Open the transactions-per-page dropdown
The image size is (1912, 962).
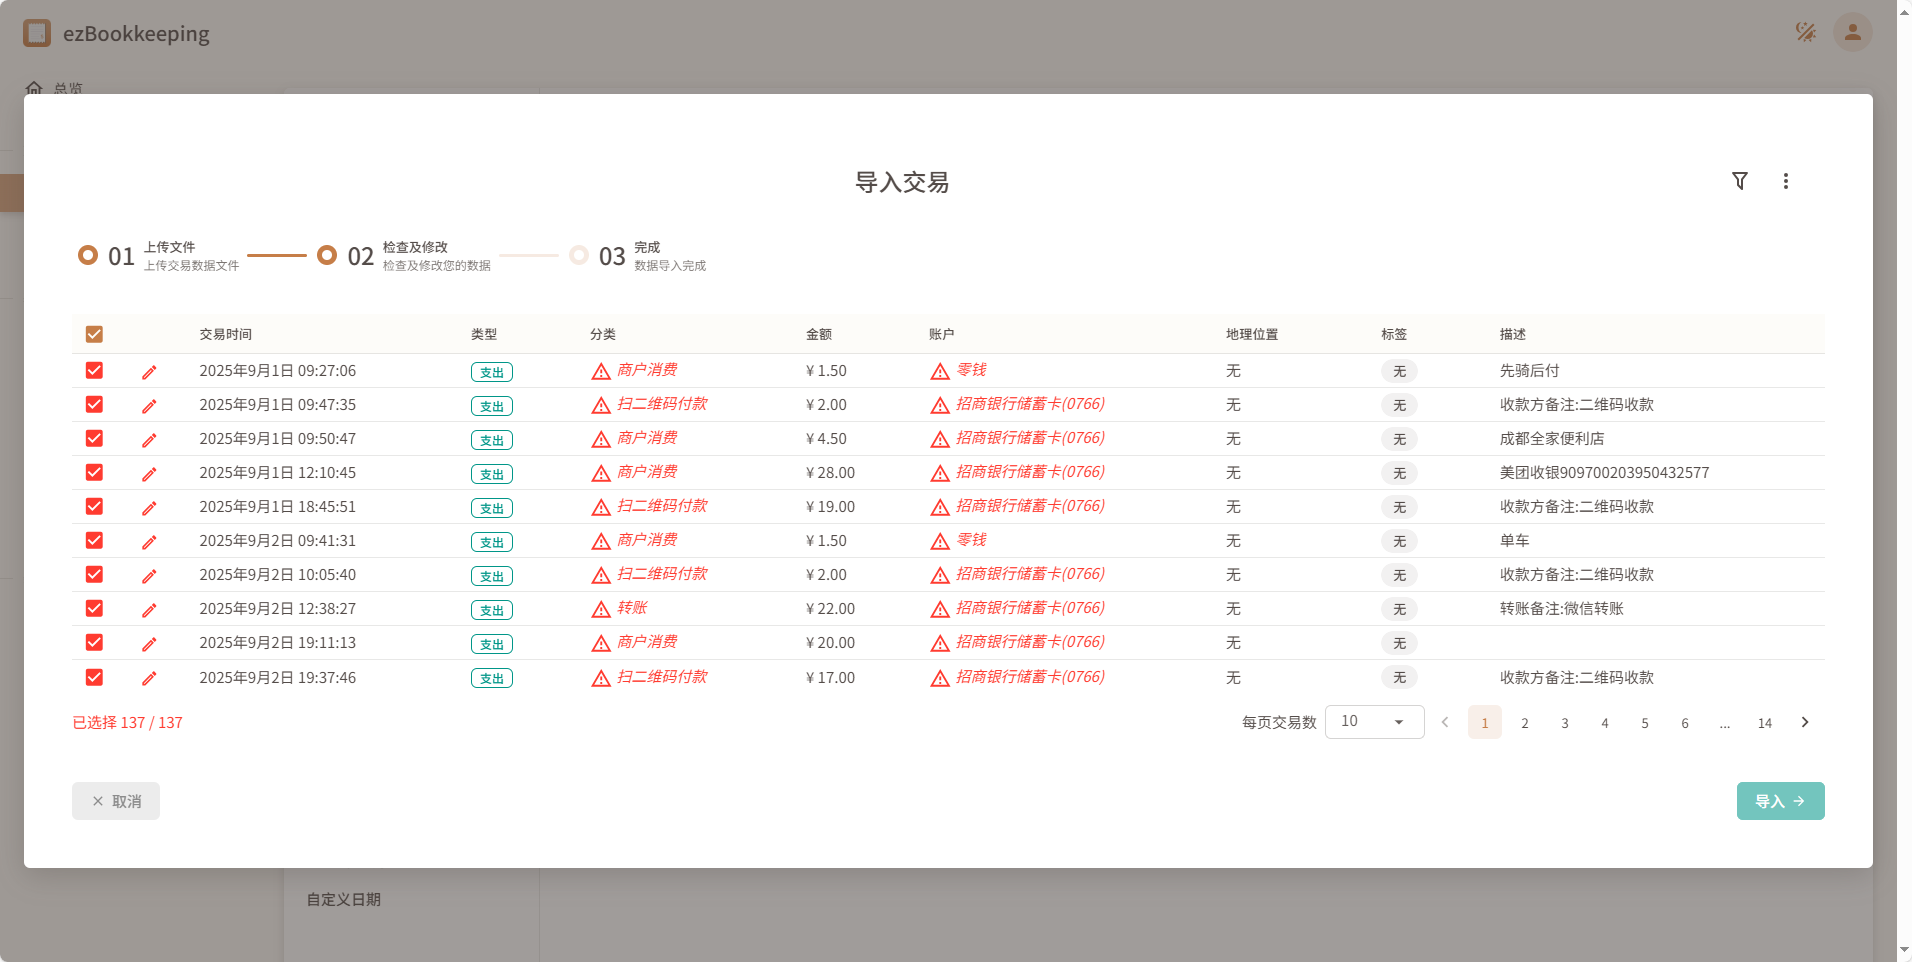point(1373,721)
